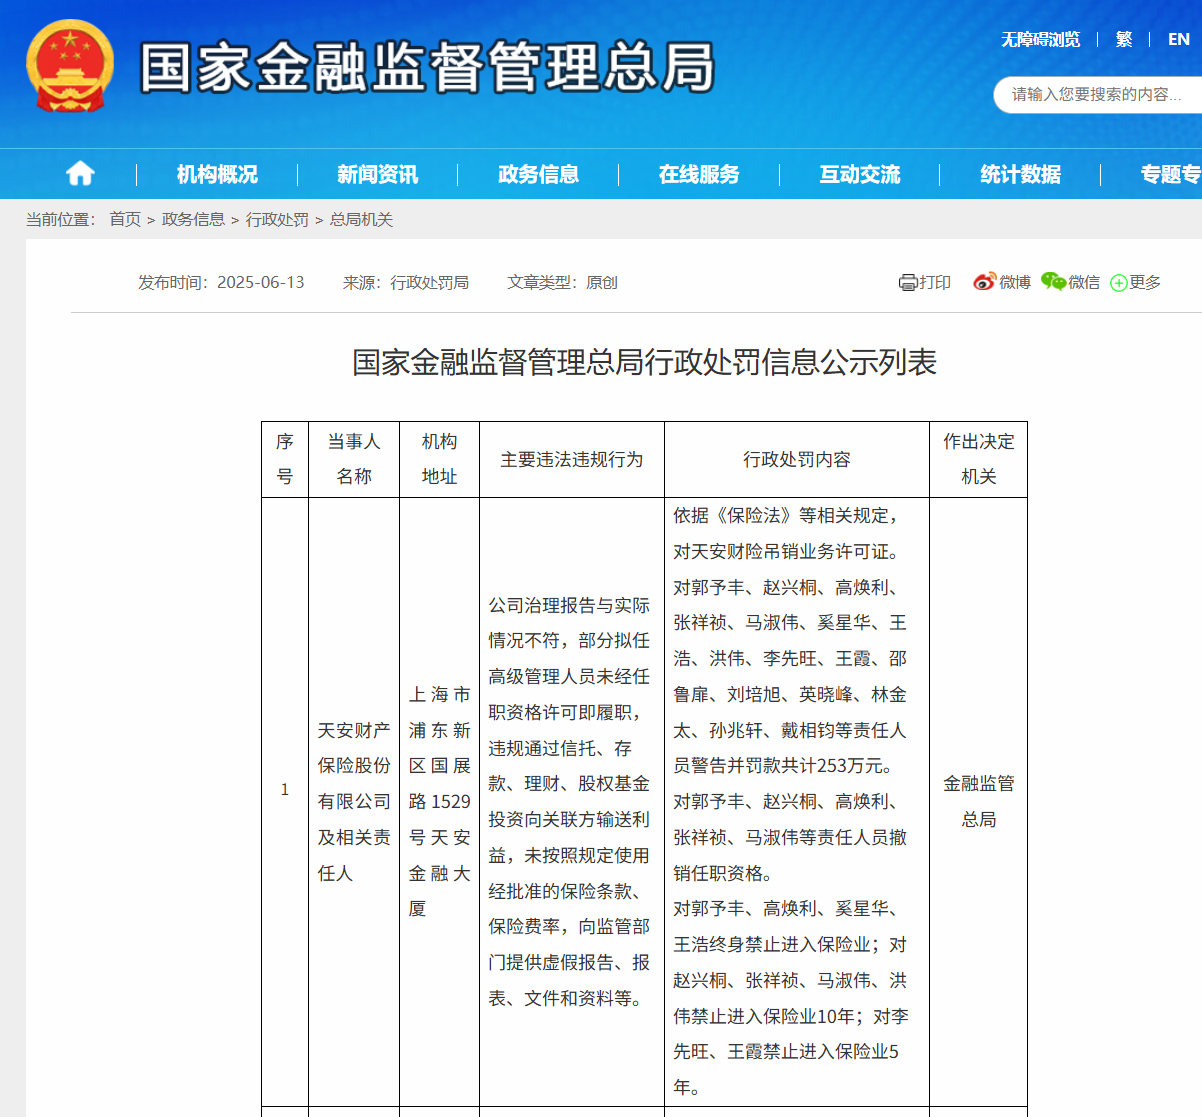The height and width of the screenshot is (1117, 1202).
Task: Click the national emblem logo
Action: tap(70, 66)
